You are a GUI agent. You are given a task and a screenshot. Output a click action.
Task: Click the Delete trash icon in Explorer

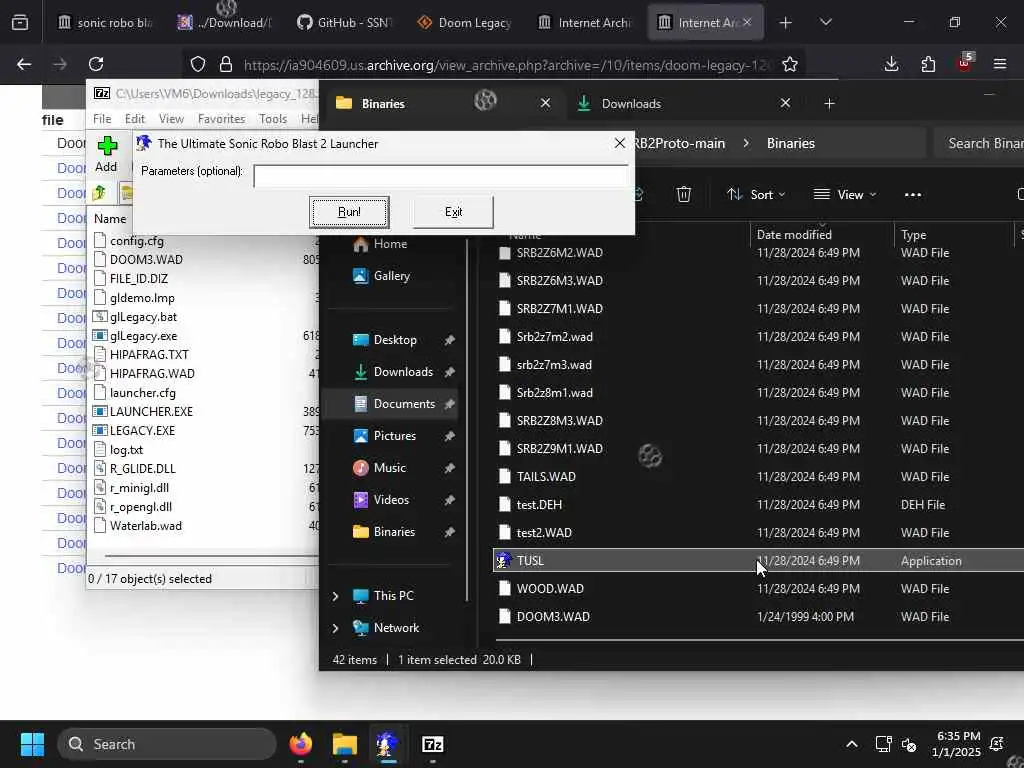coord(684,194)
